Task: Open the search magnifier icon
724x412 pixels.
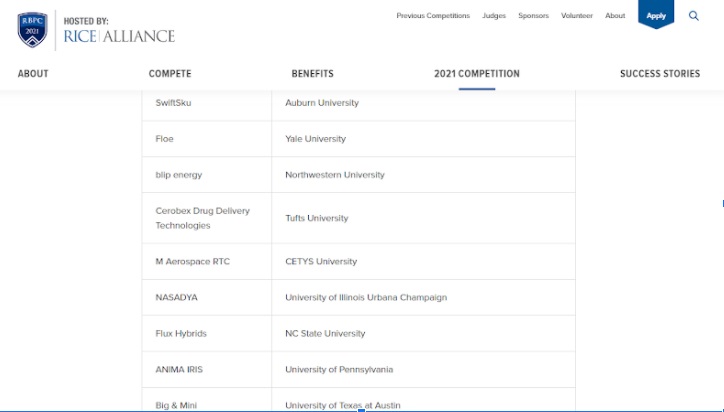Action: click(694, 16)
